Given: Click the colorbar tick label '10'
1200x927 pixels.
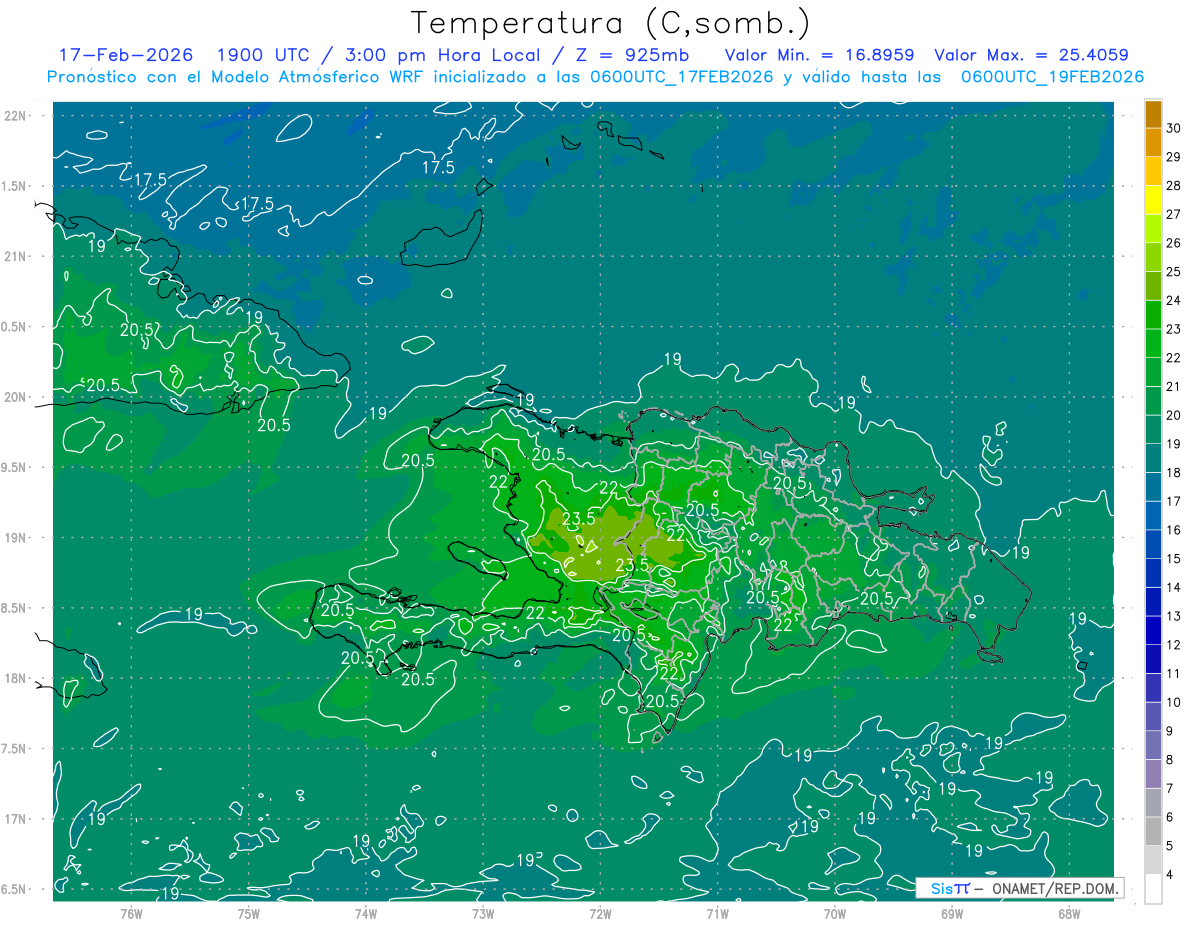Looking at the screenshot, I should click(1174, 703).
